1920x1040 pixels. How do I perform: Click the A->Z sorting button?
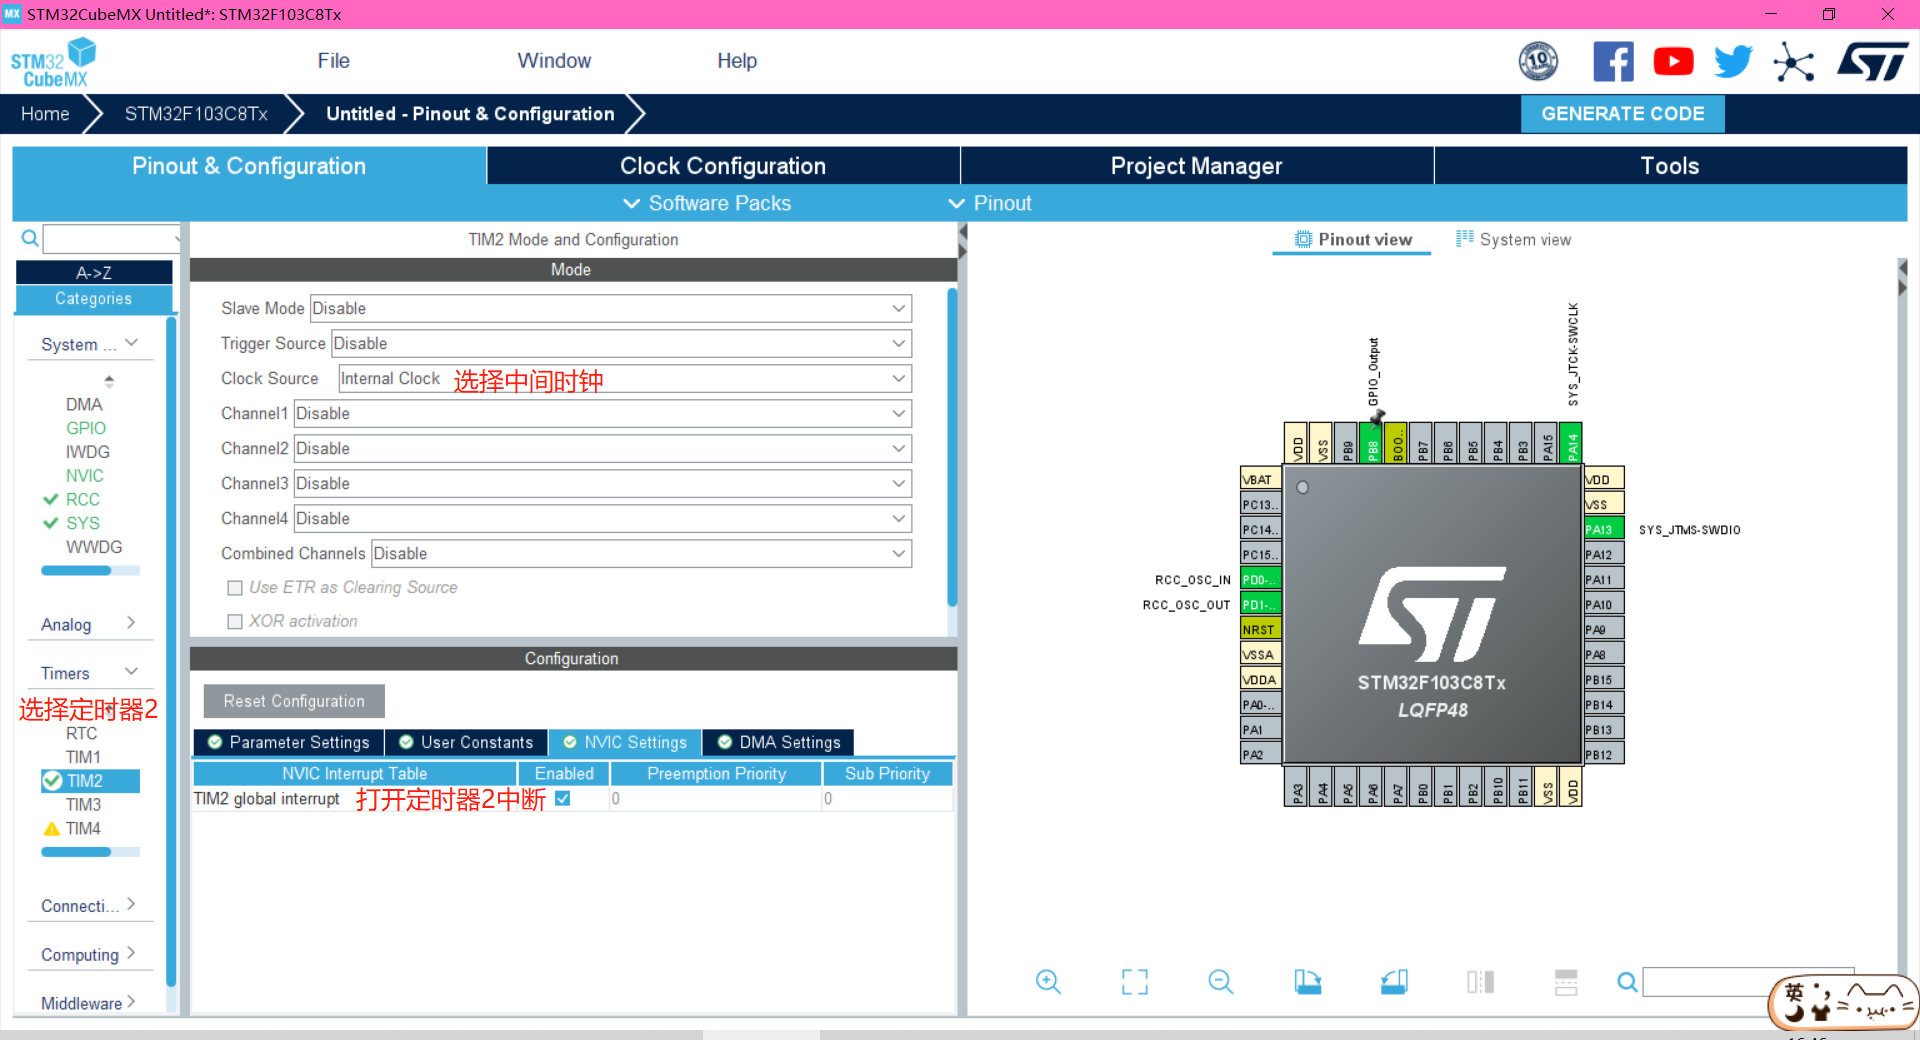click(94, 272)
